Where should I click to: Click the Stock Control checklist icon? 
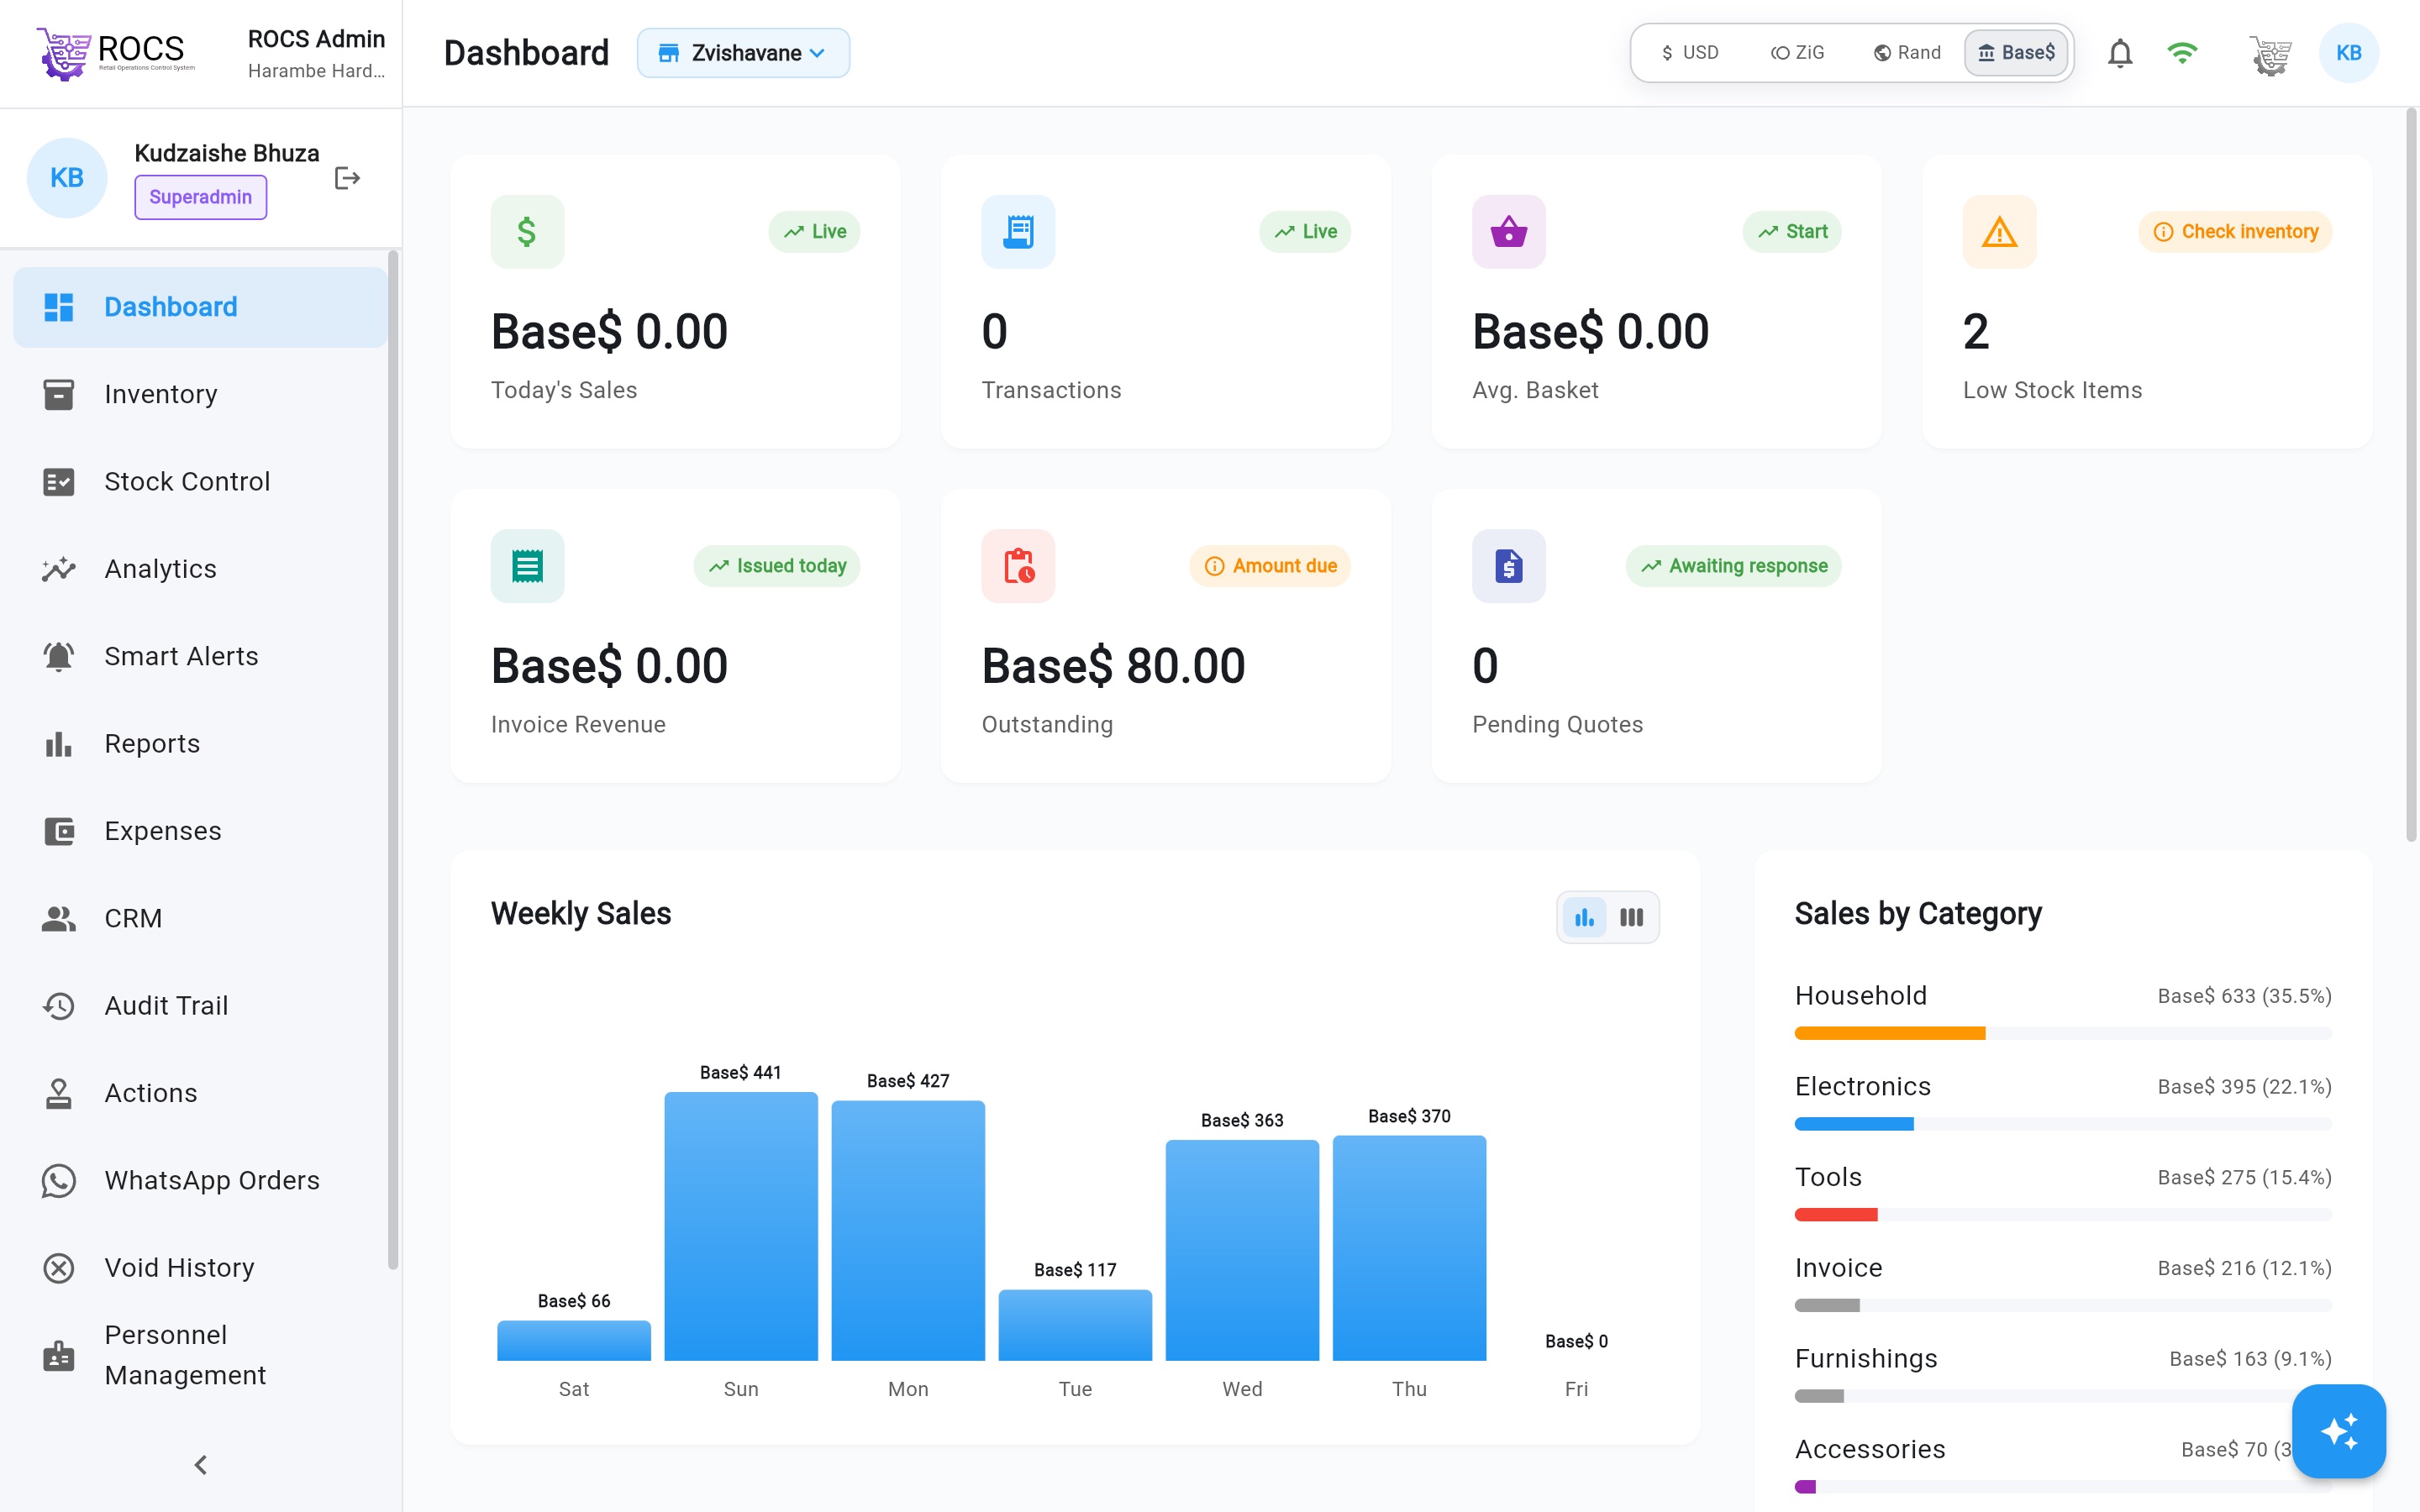[59, 482]
